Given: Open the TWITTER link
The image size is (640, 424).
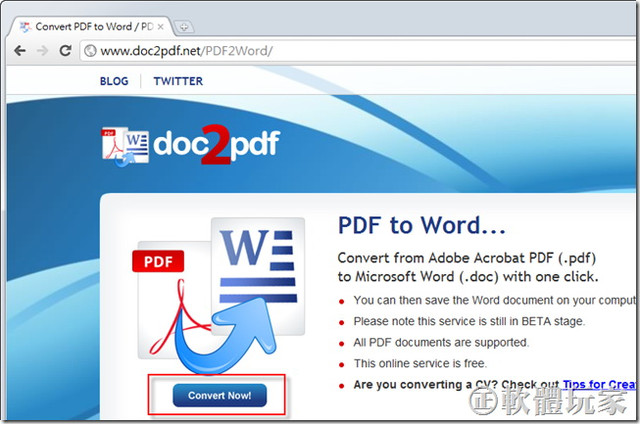Looking at the screenshot, I should (178, 81).
